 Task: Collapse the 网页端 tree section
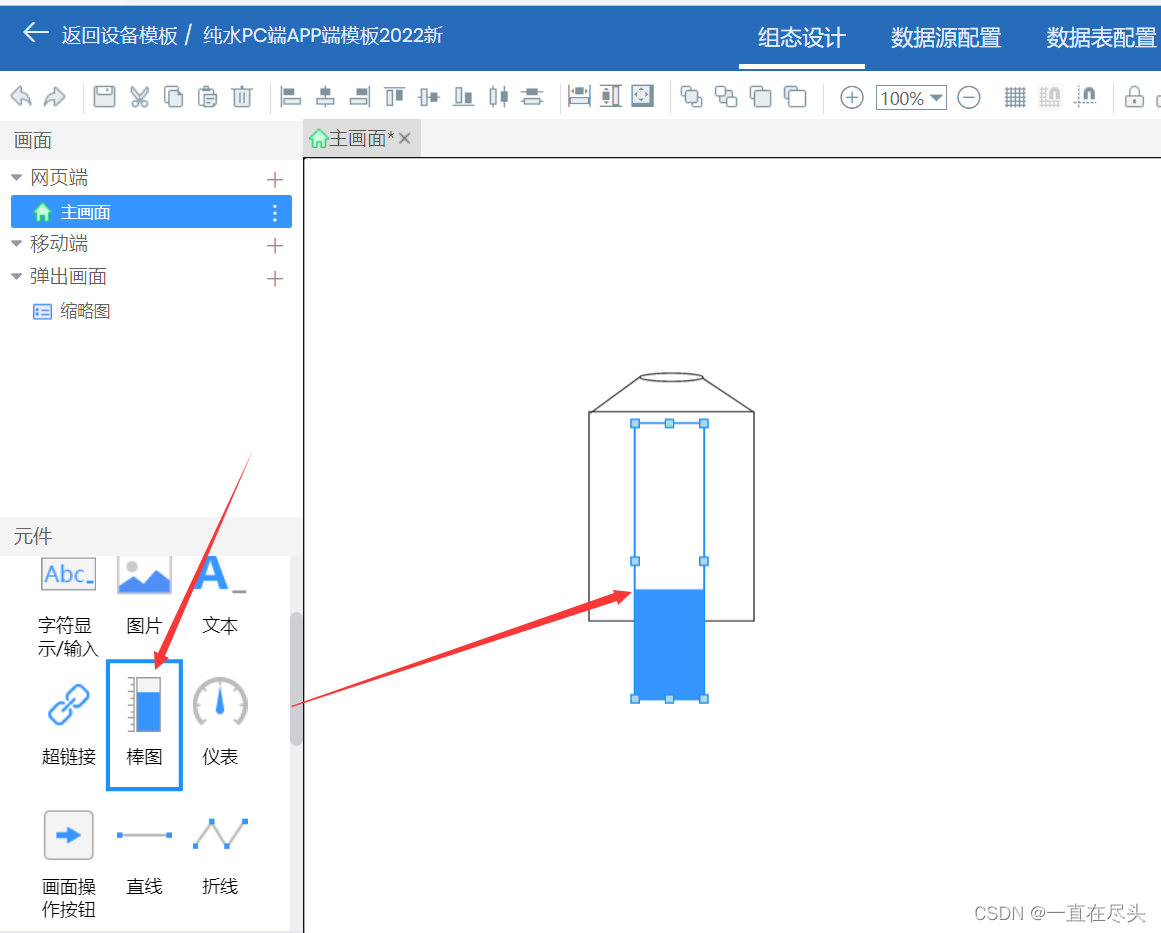click(16, 177)
